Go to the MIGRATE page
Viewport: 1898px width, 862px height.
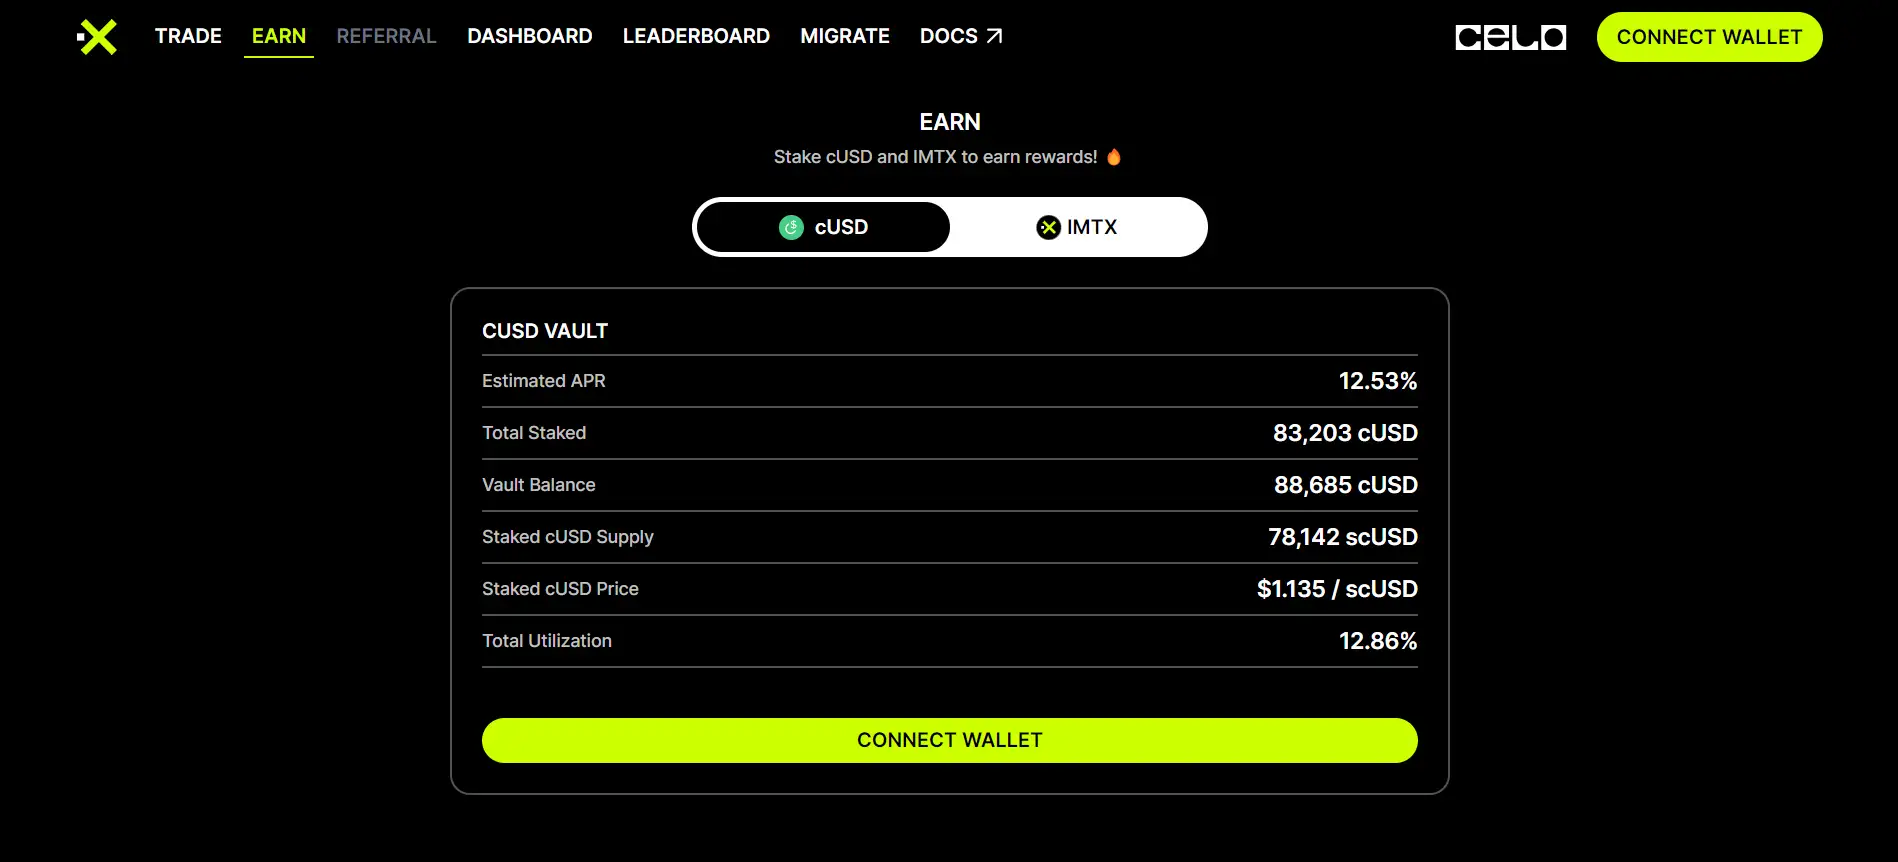tap(845, 36)
